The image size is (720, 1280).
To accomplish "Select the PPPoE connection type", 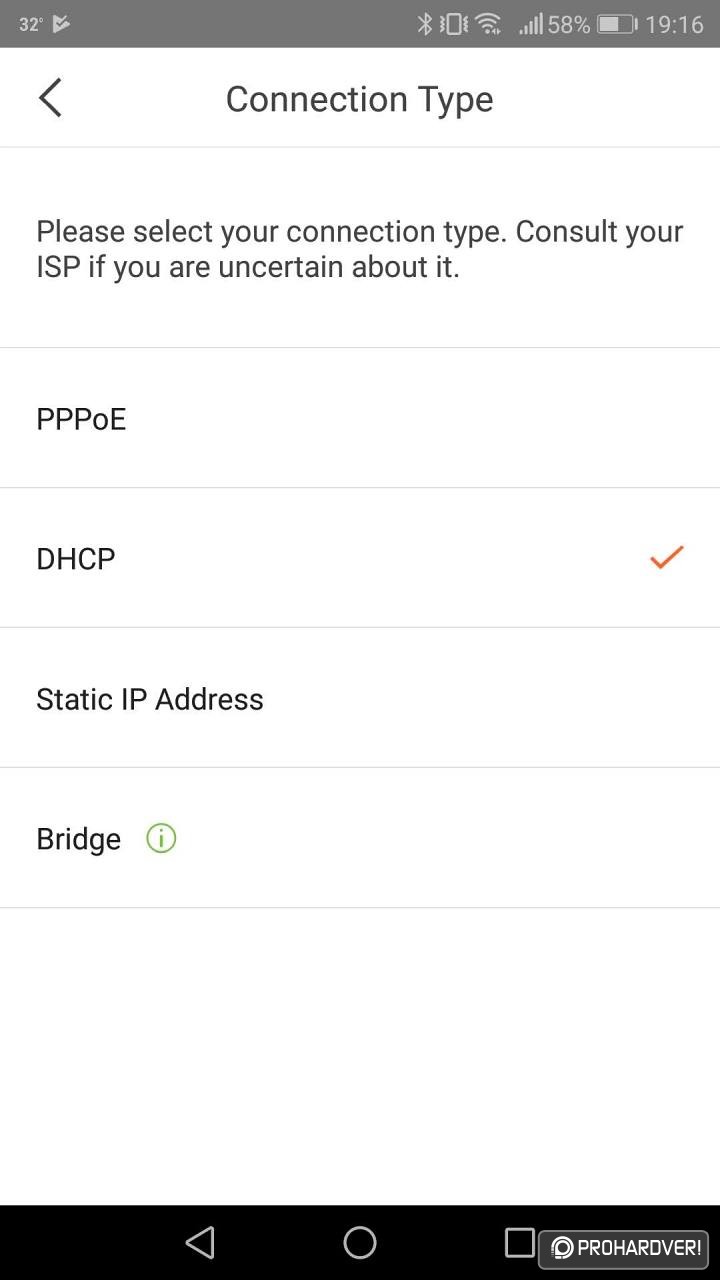I will point(360,419).
